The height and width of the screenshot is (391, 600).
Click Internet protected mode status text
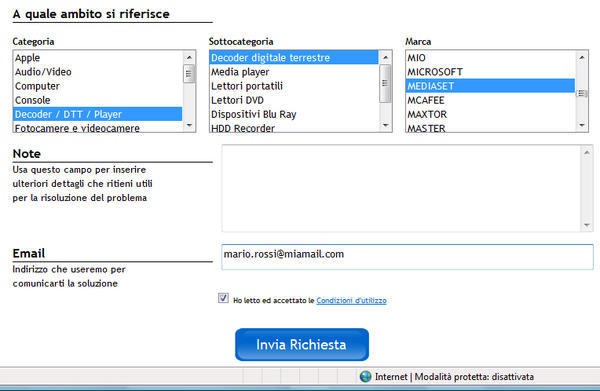coord(454,377)
